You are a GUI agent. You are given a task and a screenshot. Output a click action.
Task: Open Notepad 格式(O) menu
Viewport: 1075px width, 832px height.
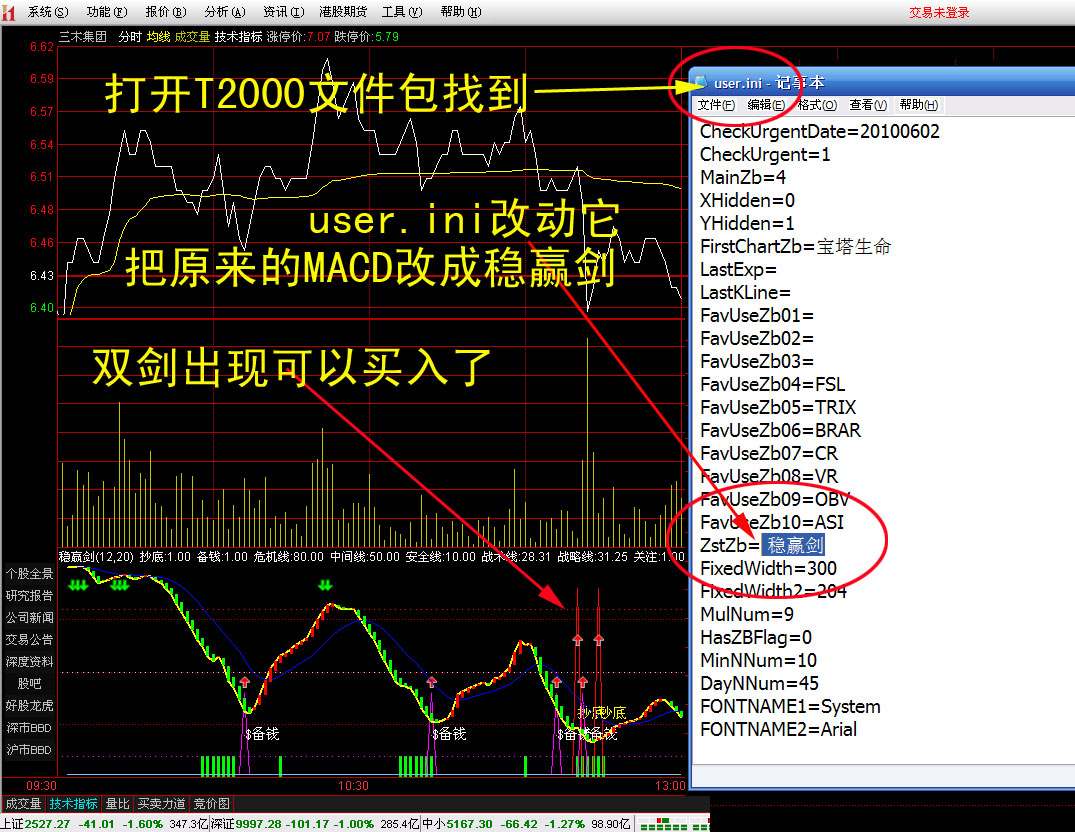pos(817,105)
